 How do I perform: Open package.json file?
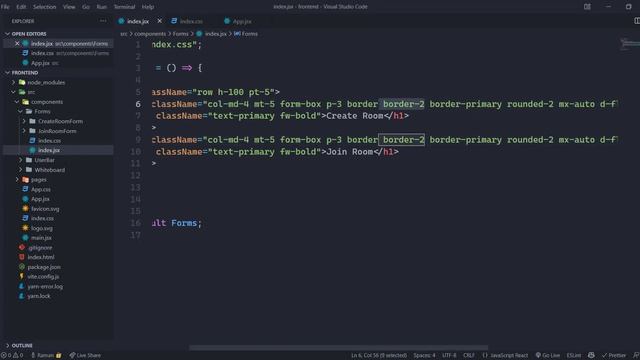[x=44, y=267]
